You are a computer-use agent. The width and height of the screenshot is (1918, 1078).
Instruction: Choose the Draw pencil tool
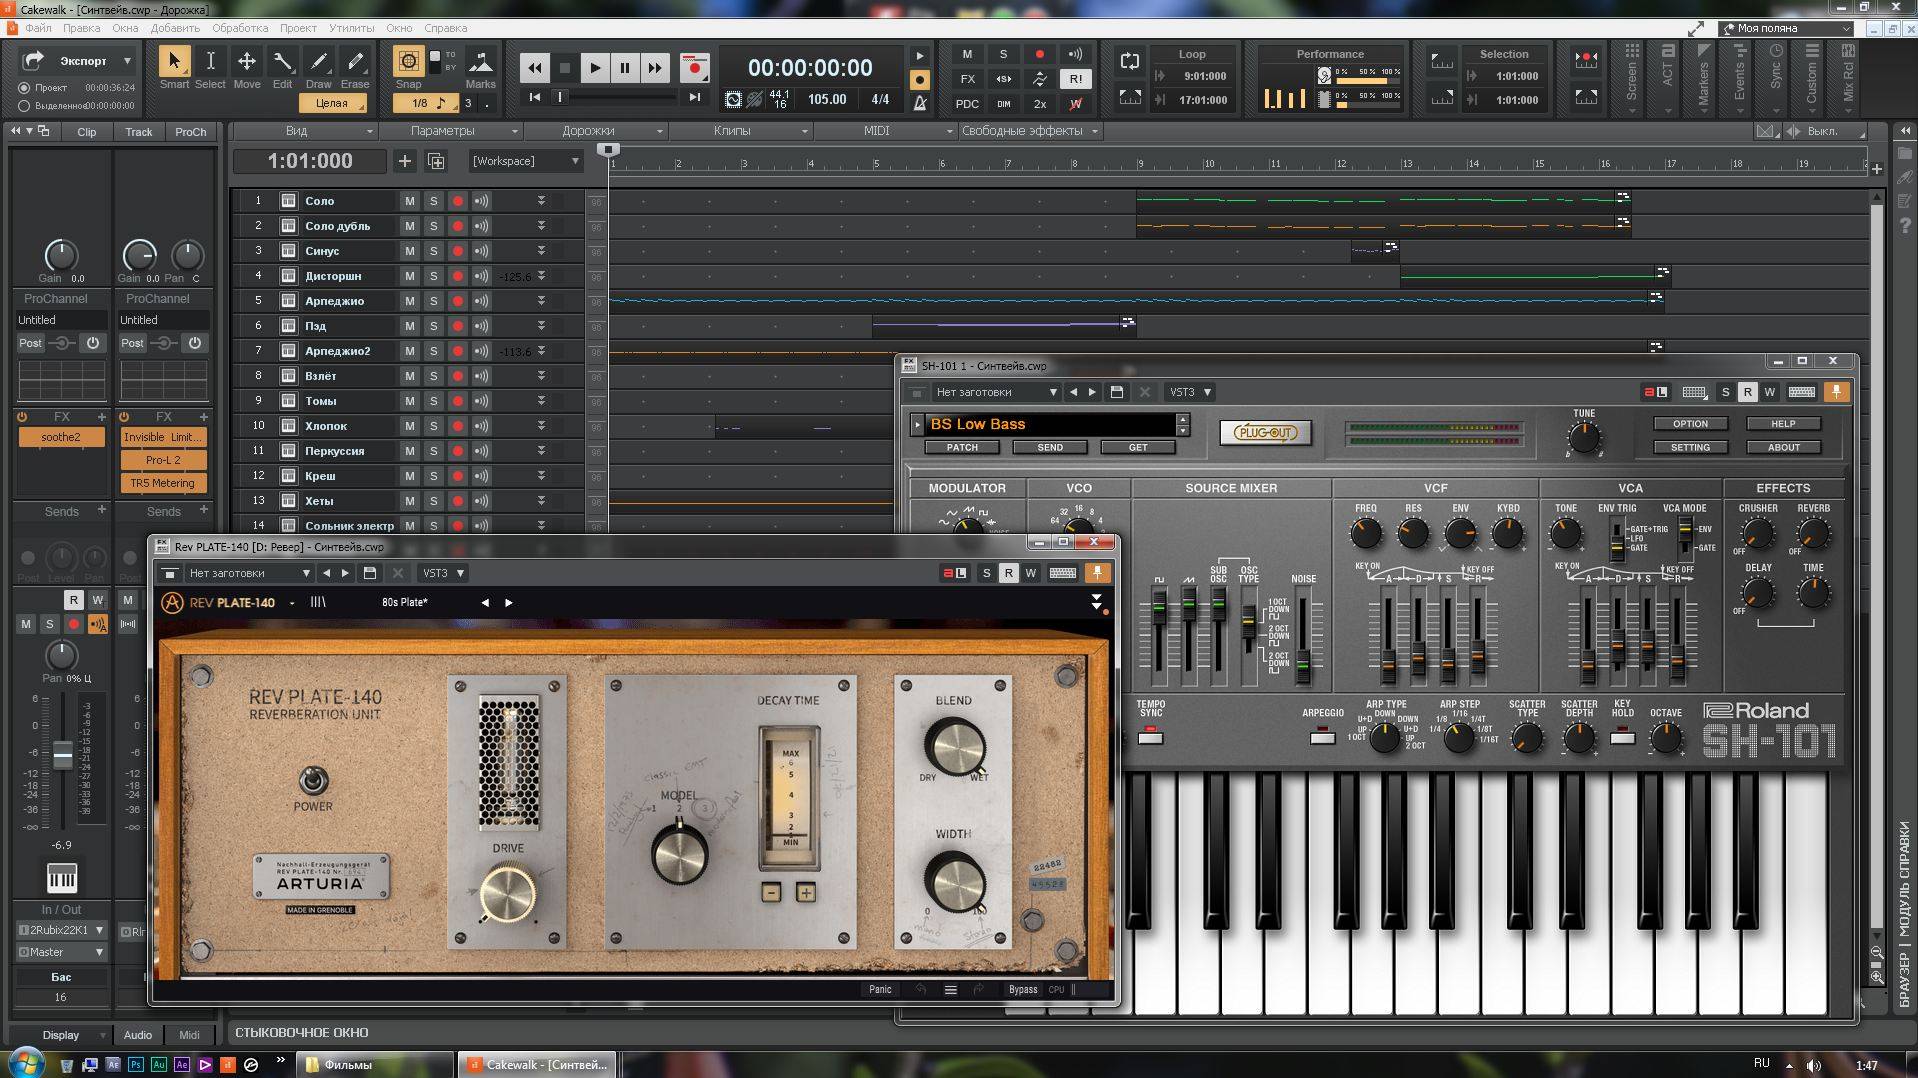click(319, 62)
